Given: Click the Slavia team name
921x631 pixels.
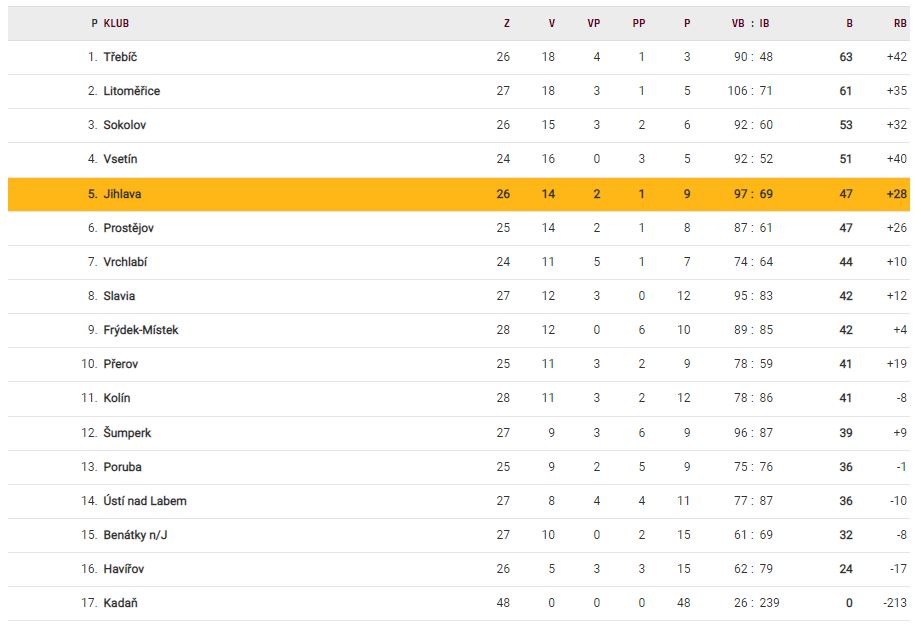Looking at the screenshot, I should point(119,296).
